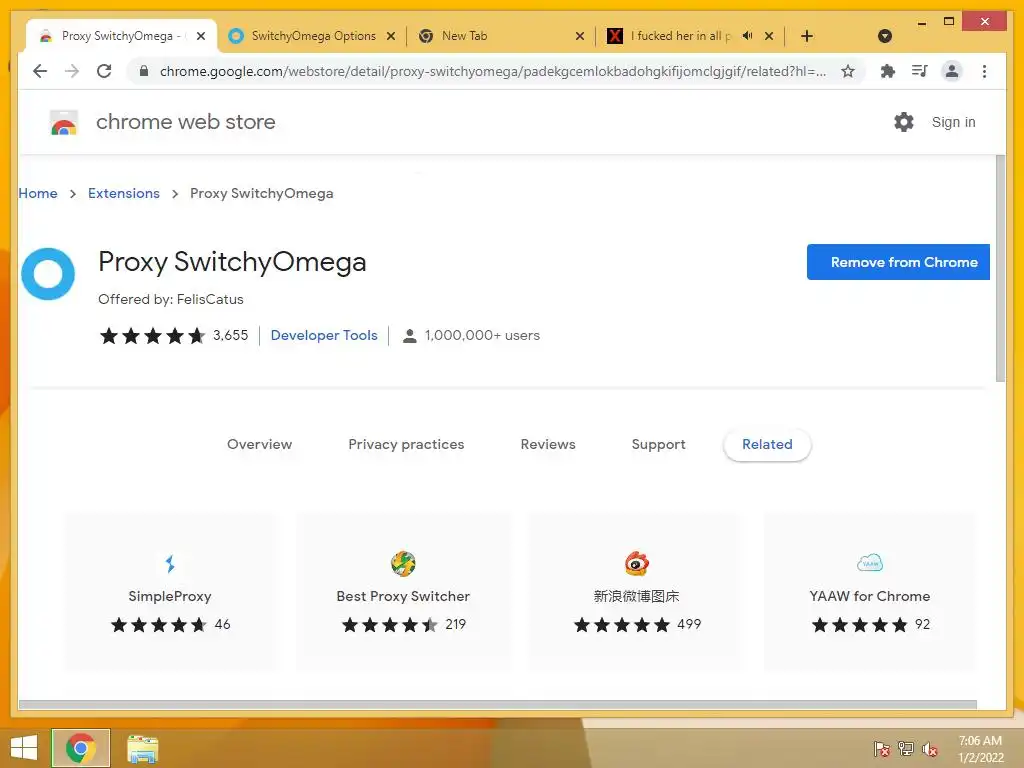The height and width of the screenshot is (768, 1024).
Task: Click the network tray icon
Action: 906,748
